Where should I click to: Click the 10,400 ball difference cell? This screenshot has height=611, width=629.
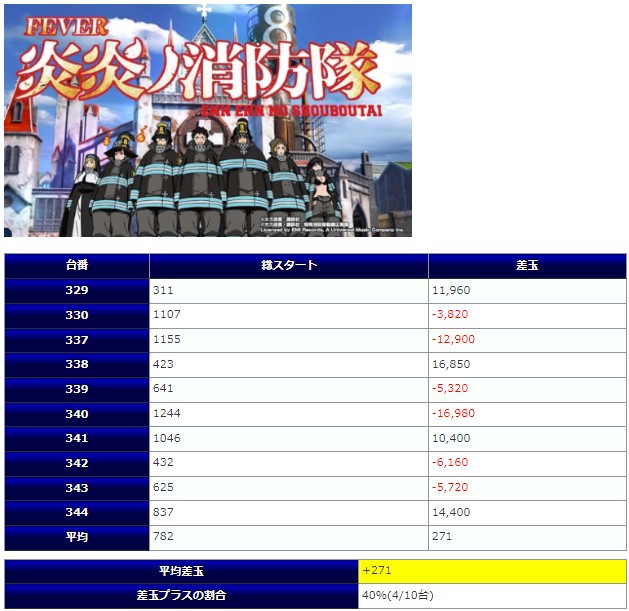pyautogui.click(x=527, y=438)
